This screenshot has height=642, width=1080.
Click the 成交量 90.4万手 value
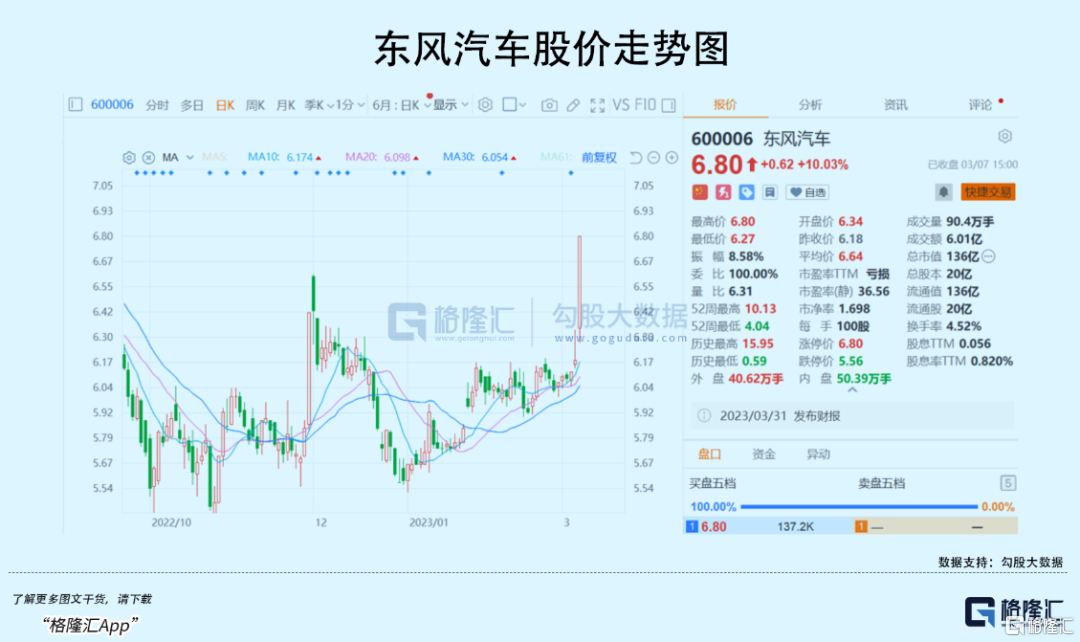pos(970,222)
